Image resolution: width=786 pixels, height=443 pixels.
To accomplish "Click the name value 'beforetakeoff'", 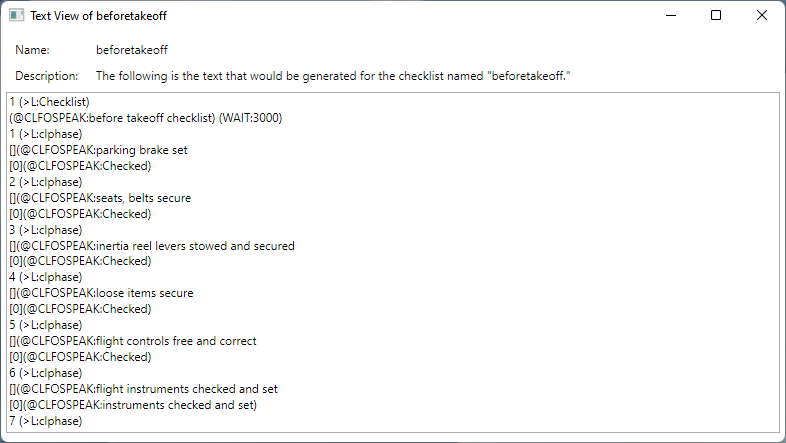I will [132, 50].
